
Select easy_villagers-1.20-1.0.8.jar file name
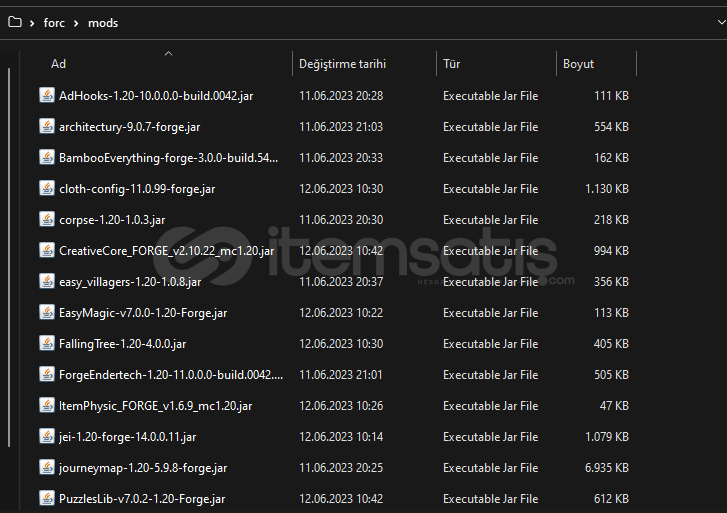130,282
